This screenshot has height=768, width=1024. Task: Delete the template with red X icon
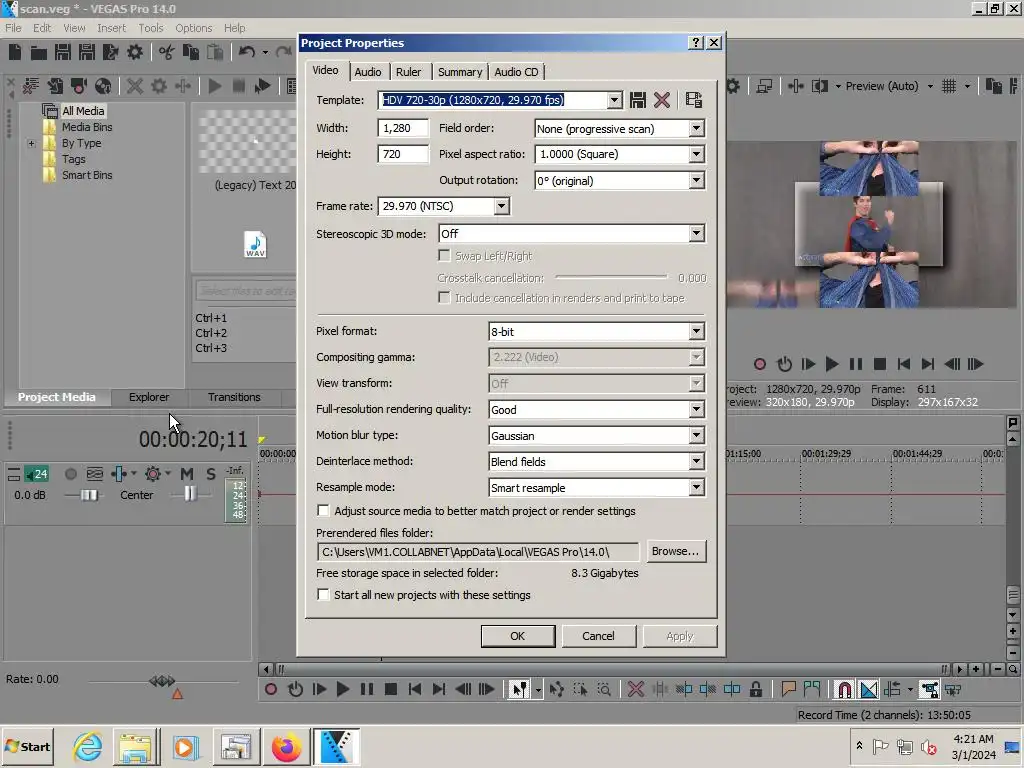pyautogui.click(x=662, y=100)
